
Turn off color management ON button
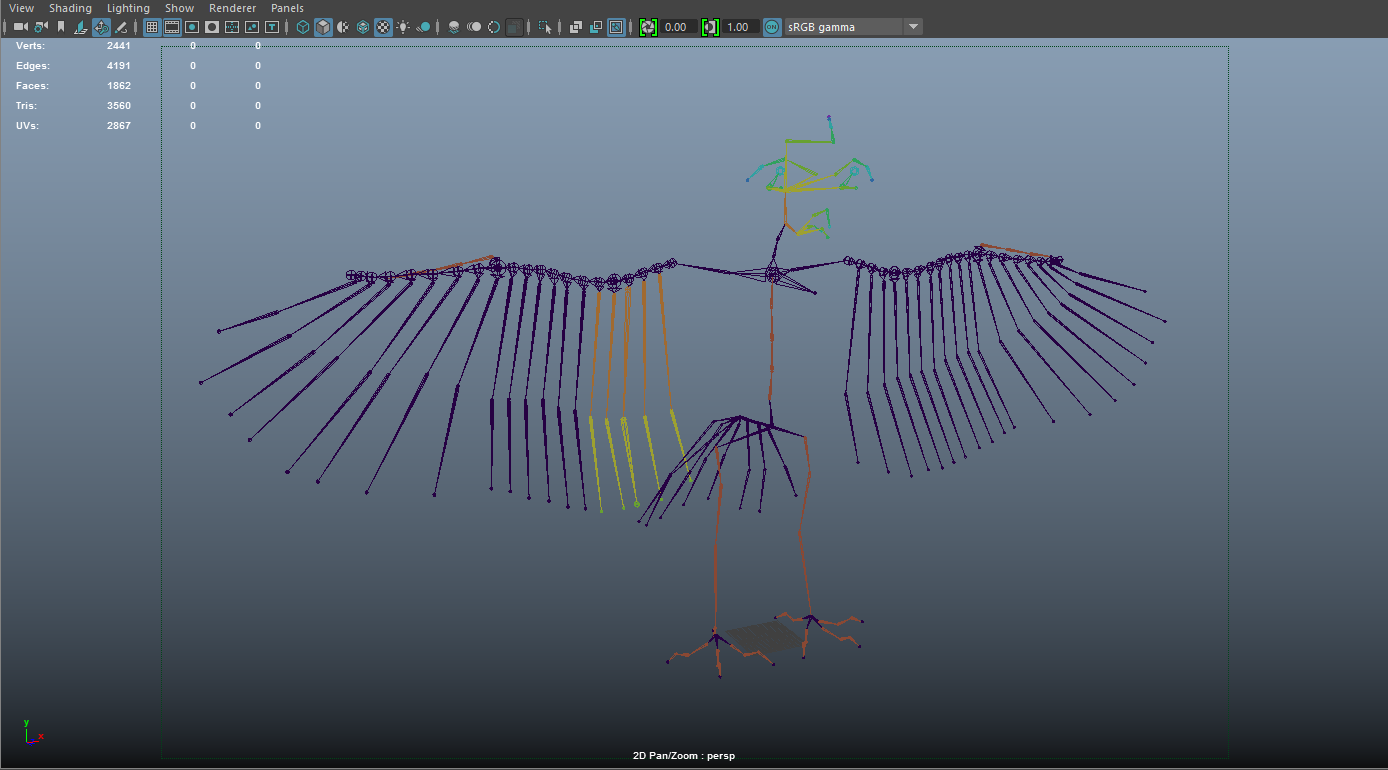point(772,27)
